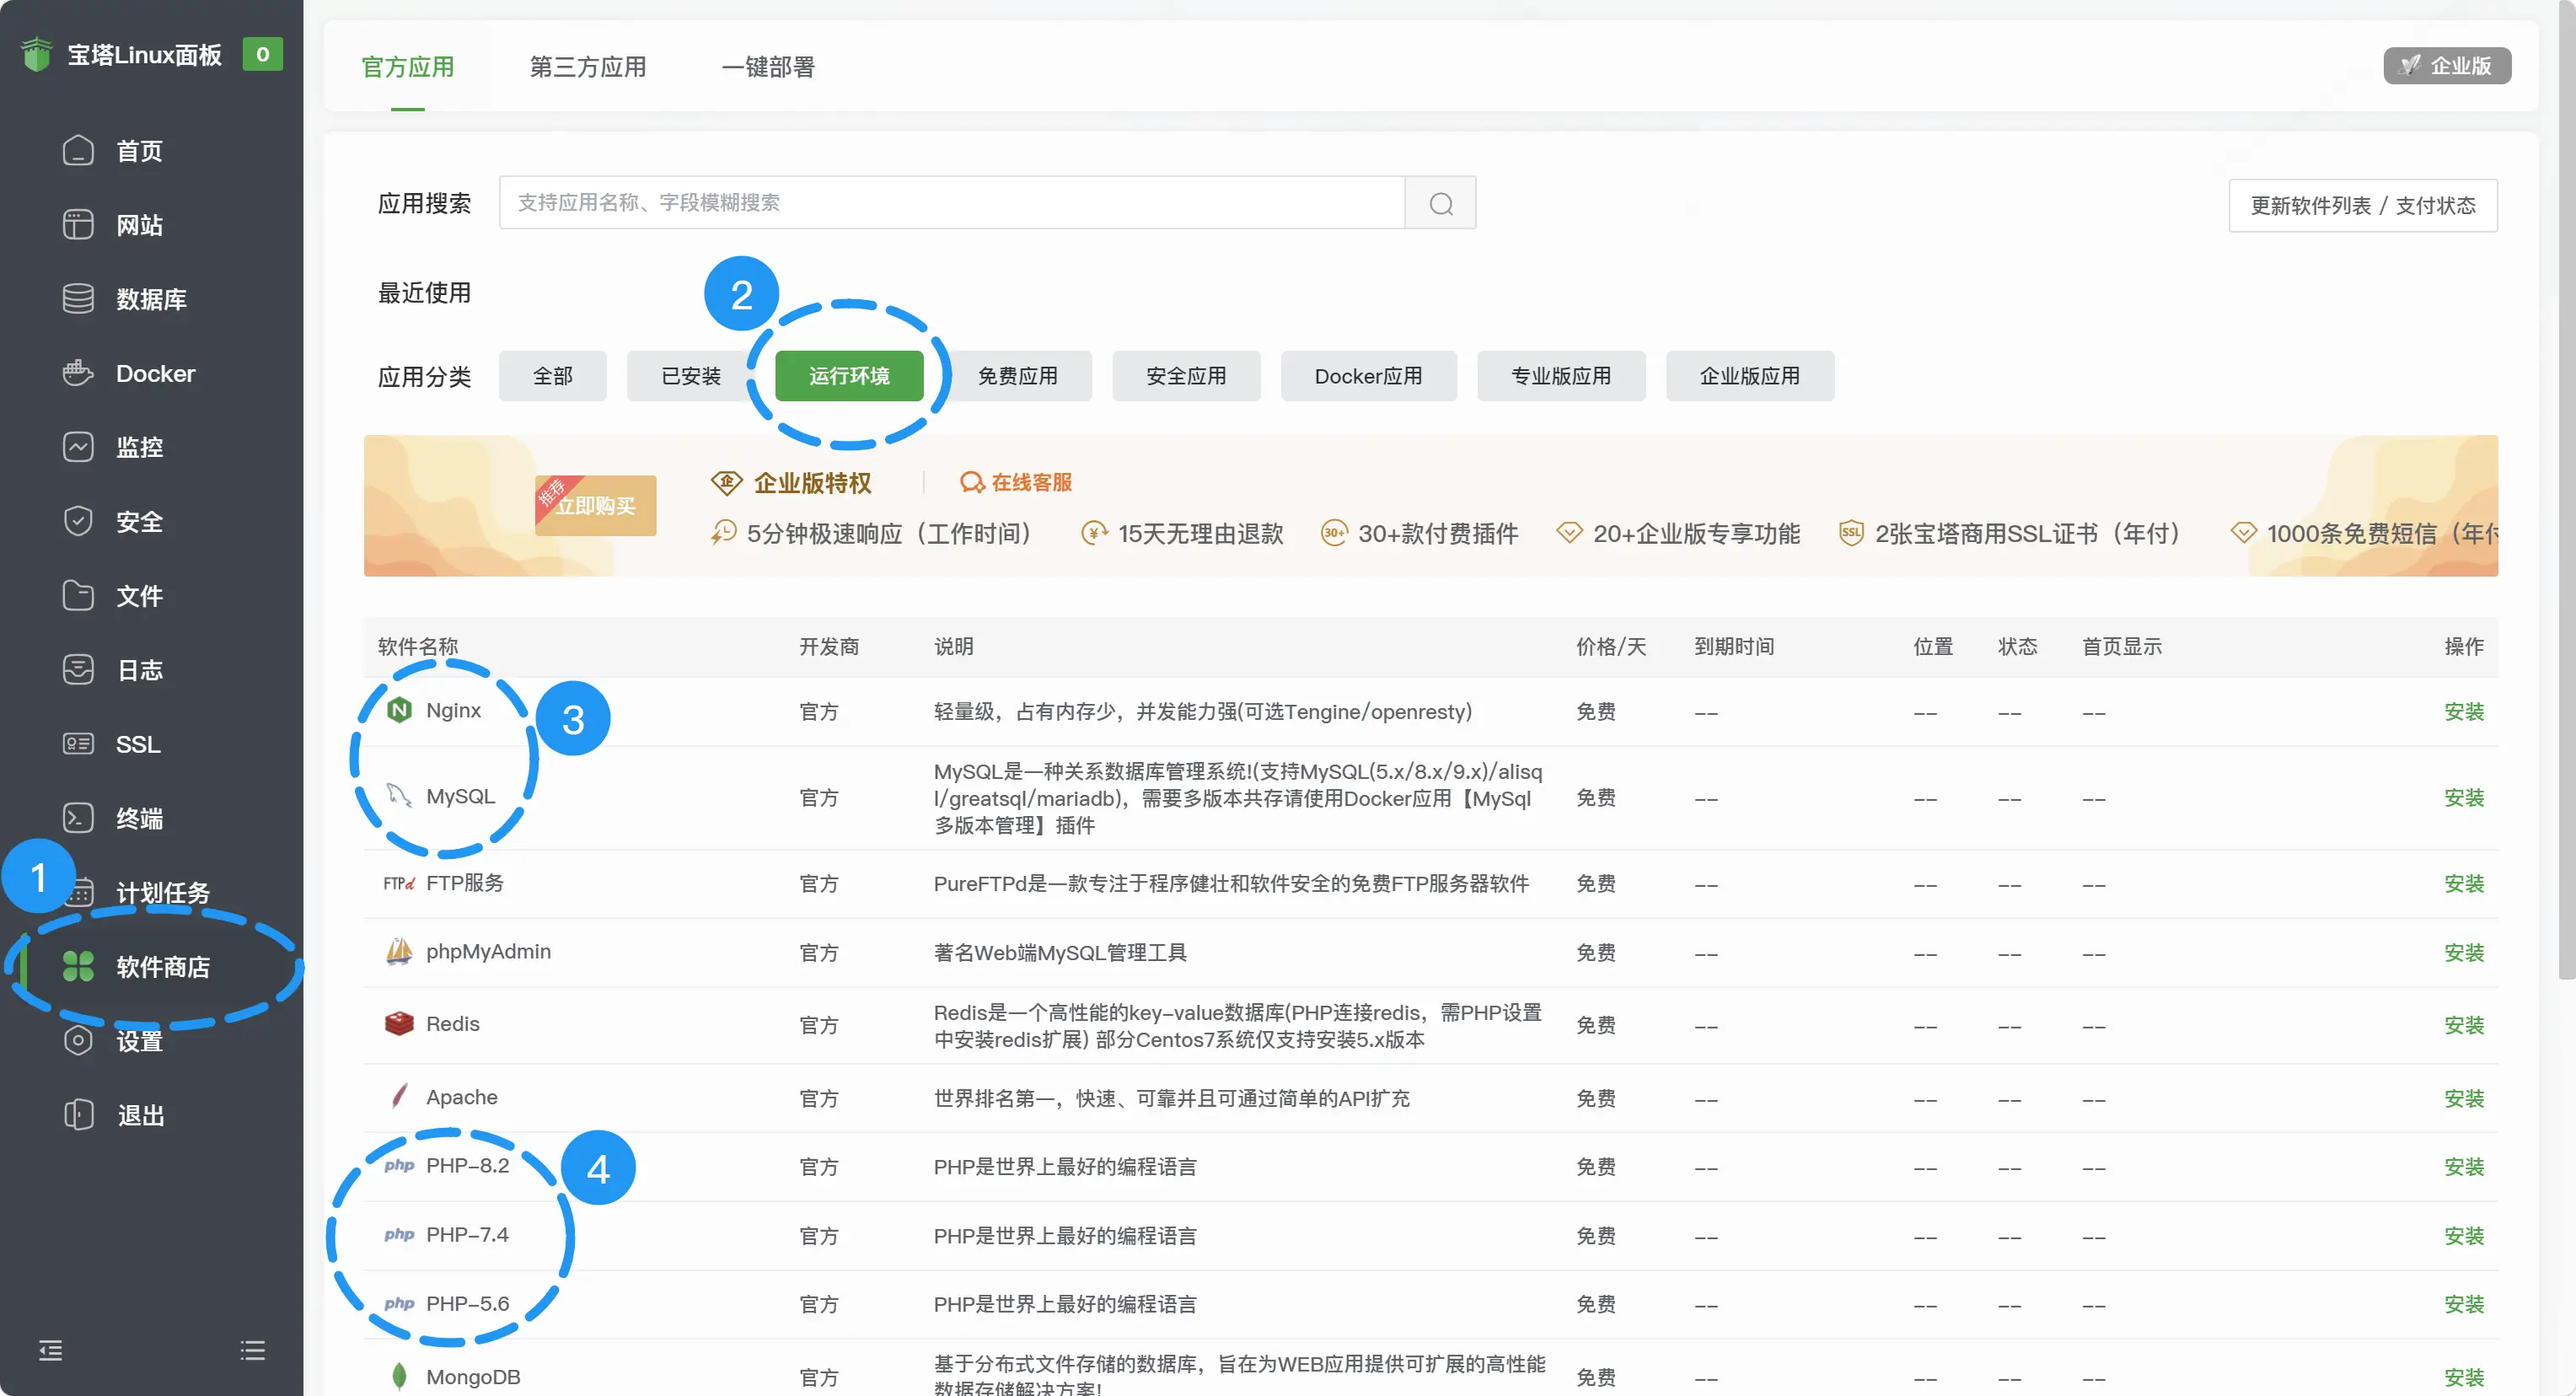The height and width of the screenshot is (1396, 2576).
Task: Open the 设置 settings icon
Action: tap(78, 1041)
